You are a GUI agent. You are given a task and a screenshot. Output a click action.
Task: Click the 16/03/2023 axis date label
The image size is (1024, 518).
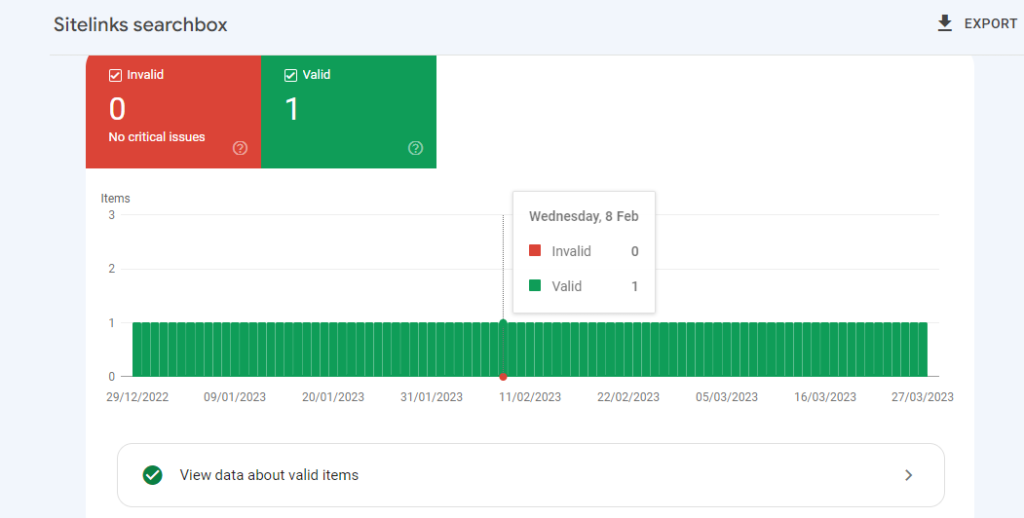click(825, 397)
